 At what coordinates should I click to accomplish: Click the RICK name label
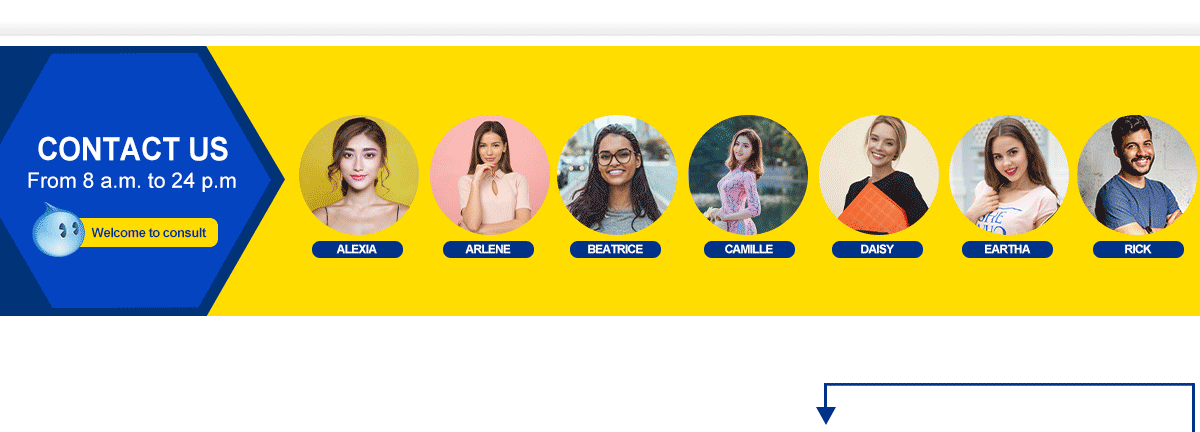pyautogui.click(x=1138, y=249)
